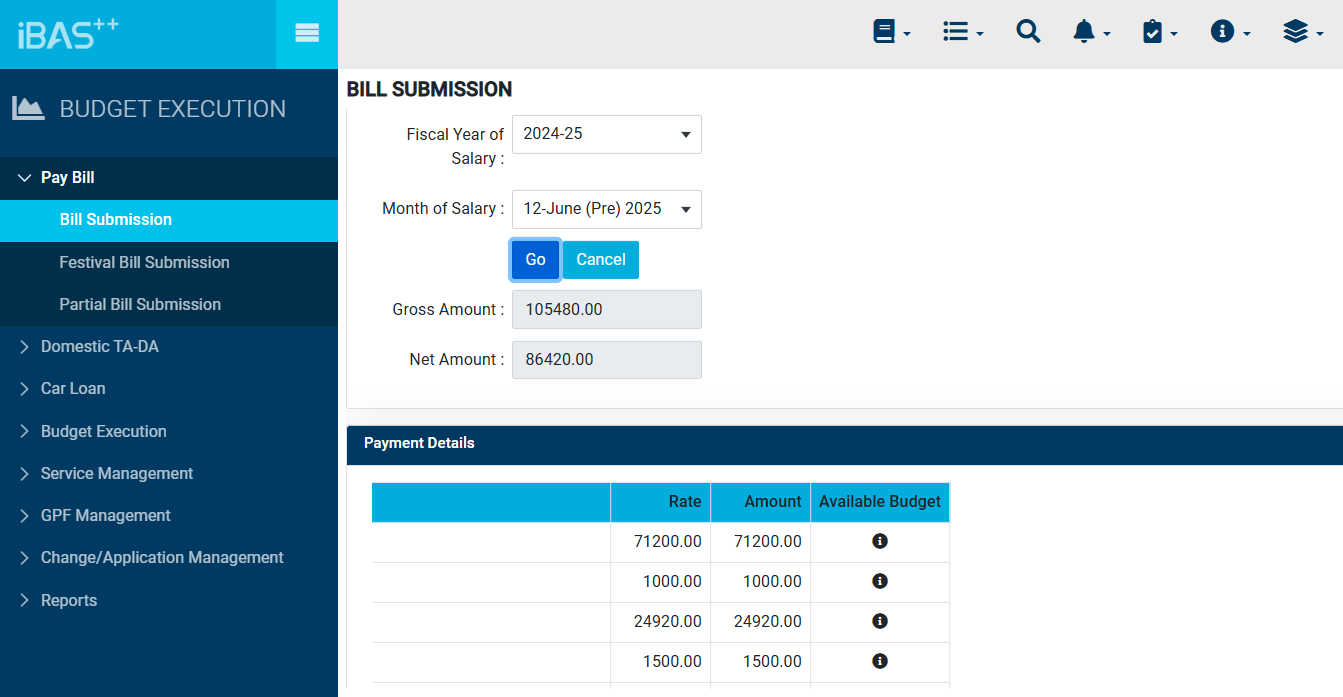Select Festival Bill Submission menu item

click(x=144, y=263)
